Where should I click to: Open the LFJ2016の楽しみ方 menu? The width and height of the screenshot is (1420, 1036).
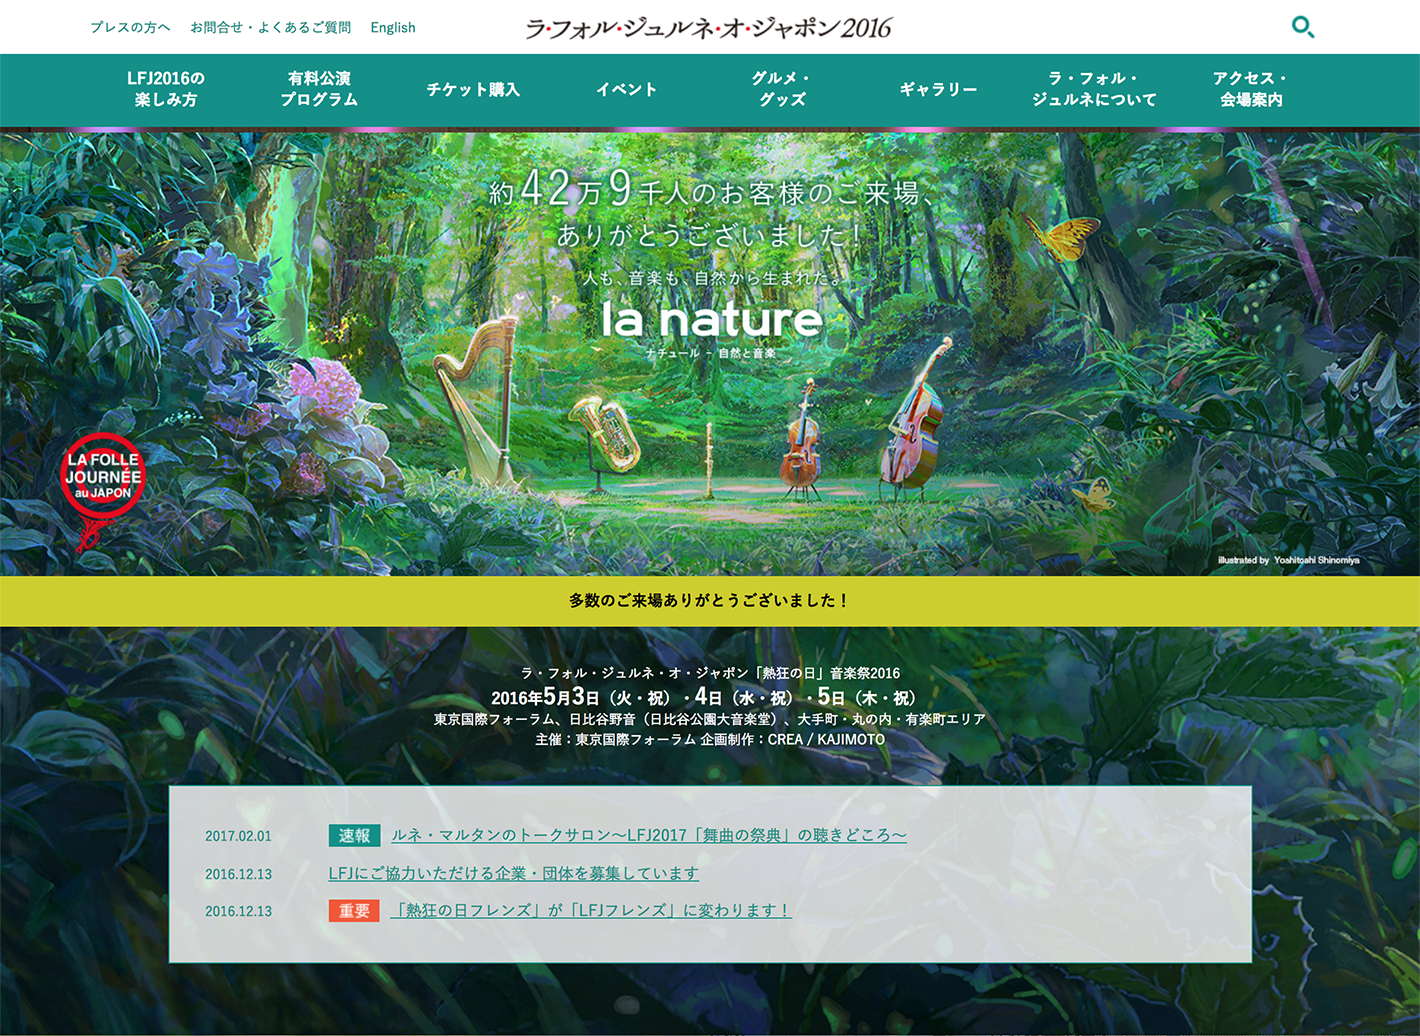[166, 89]
